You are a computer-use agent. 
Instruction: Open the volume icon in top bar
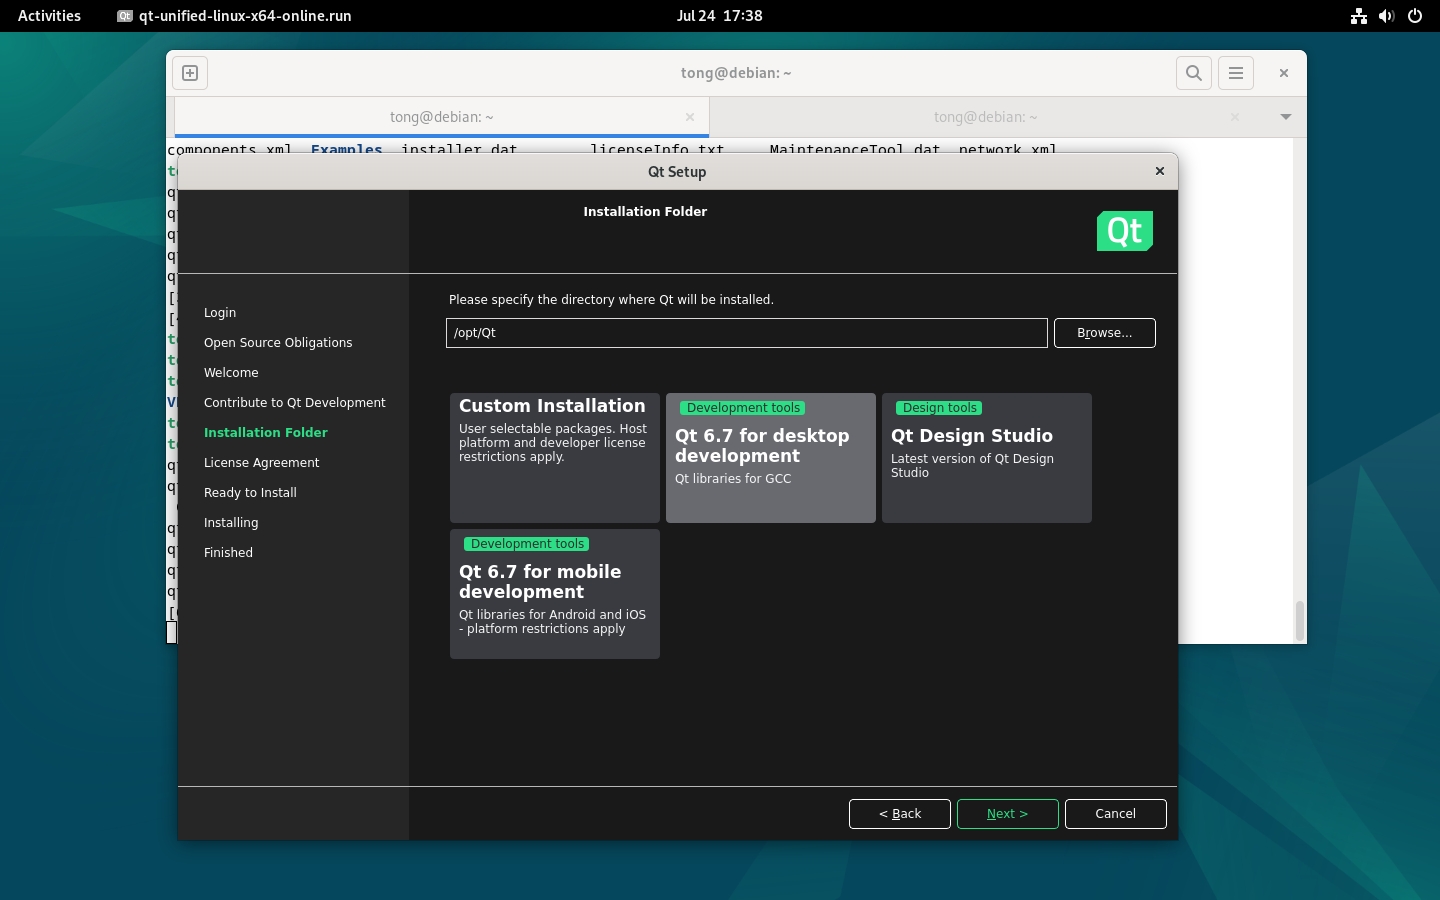coord(1386,16)
